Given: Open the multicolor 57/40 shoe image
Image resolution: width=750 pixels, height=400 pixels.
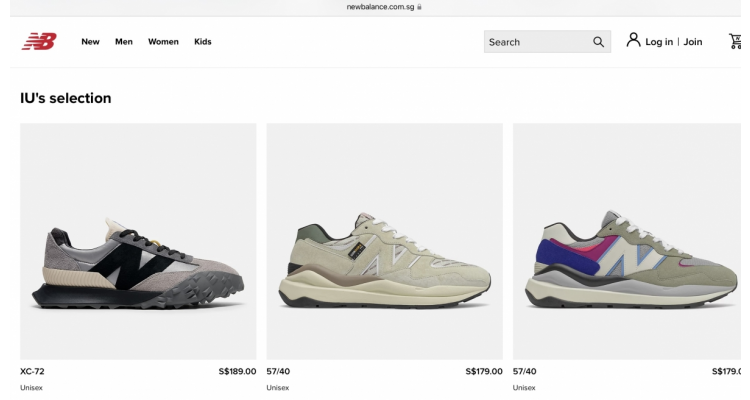Looking at the screenshot, I should 627,241.
